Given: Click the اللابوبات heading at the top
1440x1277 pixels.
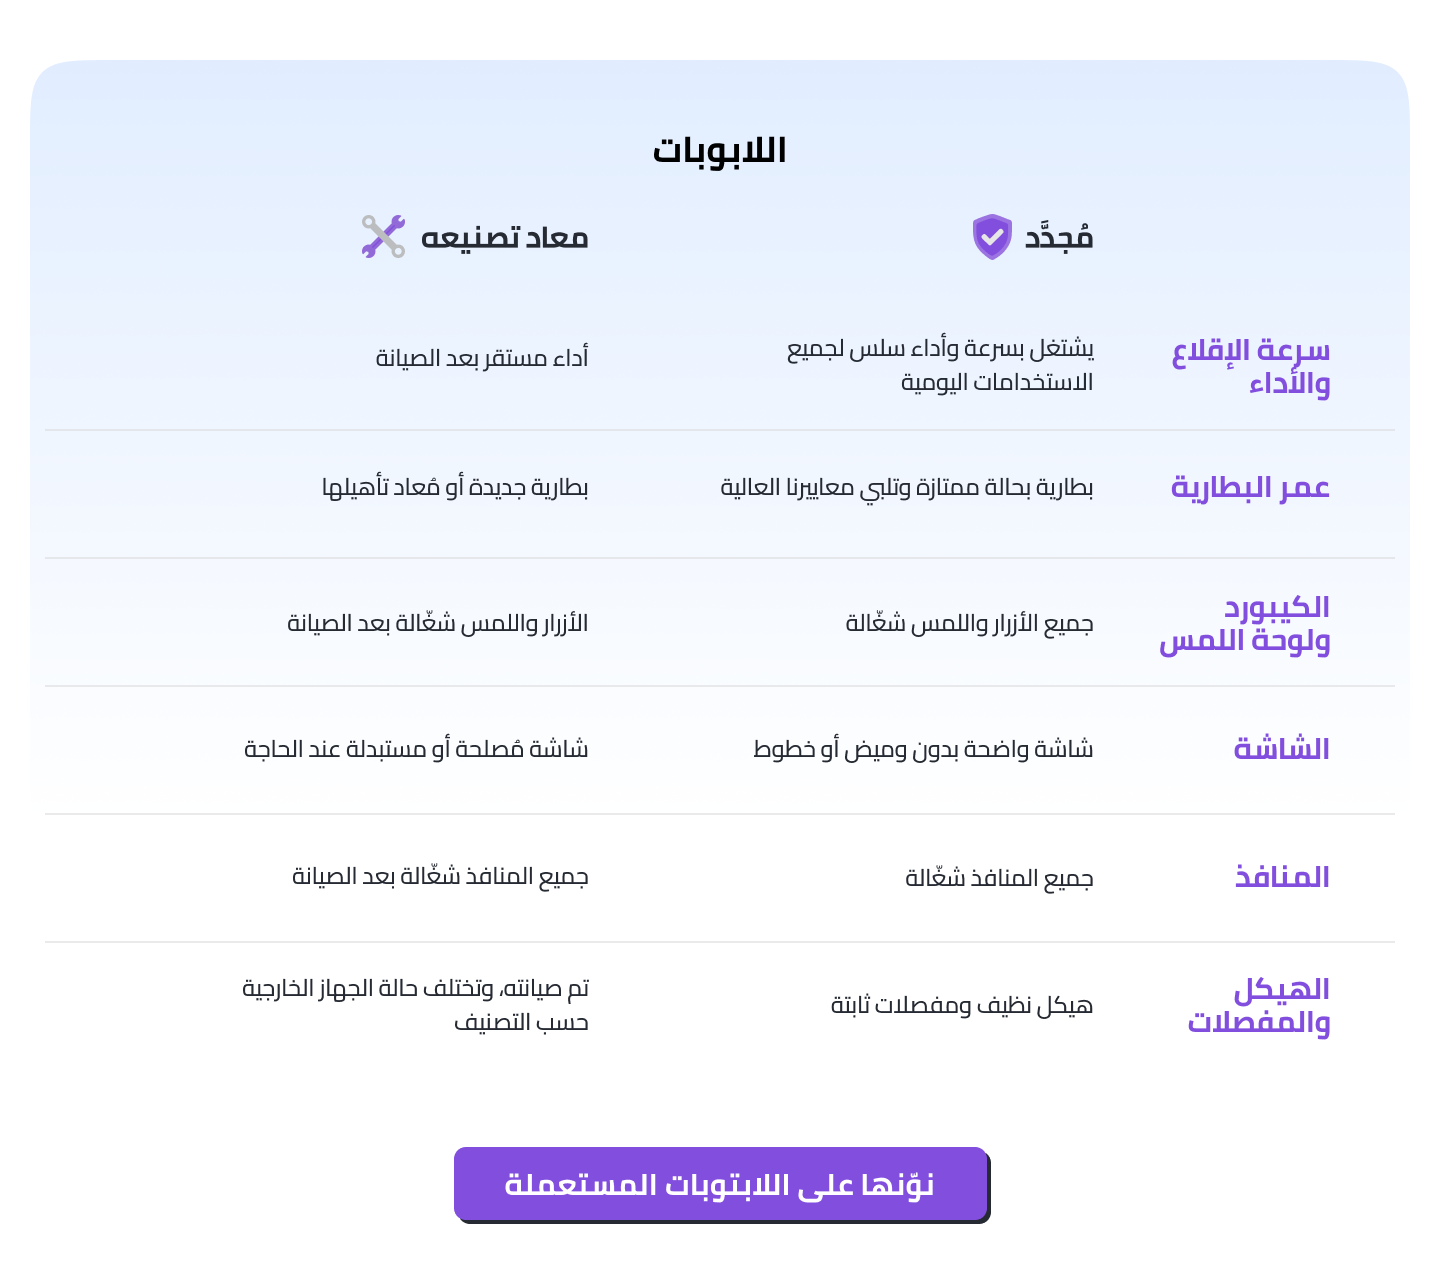Looking at the screenshot, I should coord(720,151).
